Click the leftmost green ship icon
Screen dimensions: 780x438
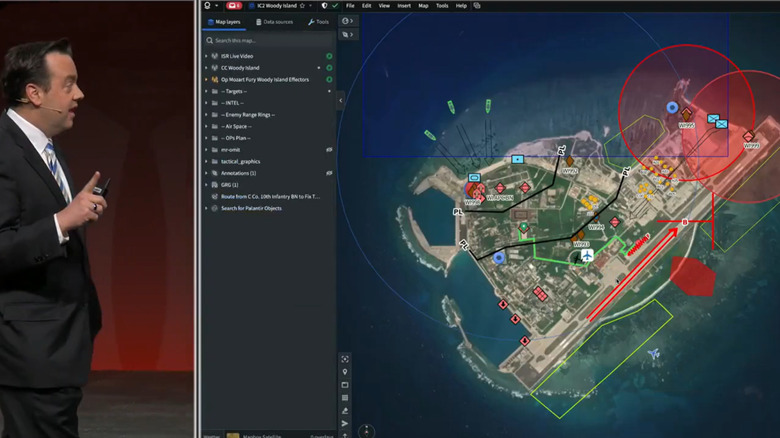click(430, 135)
